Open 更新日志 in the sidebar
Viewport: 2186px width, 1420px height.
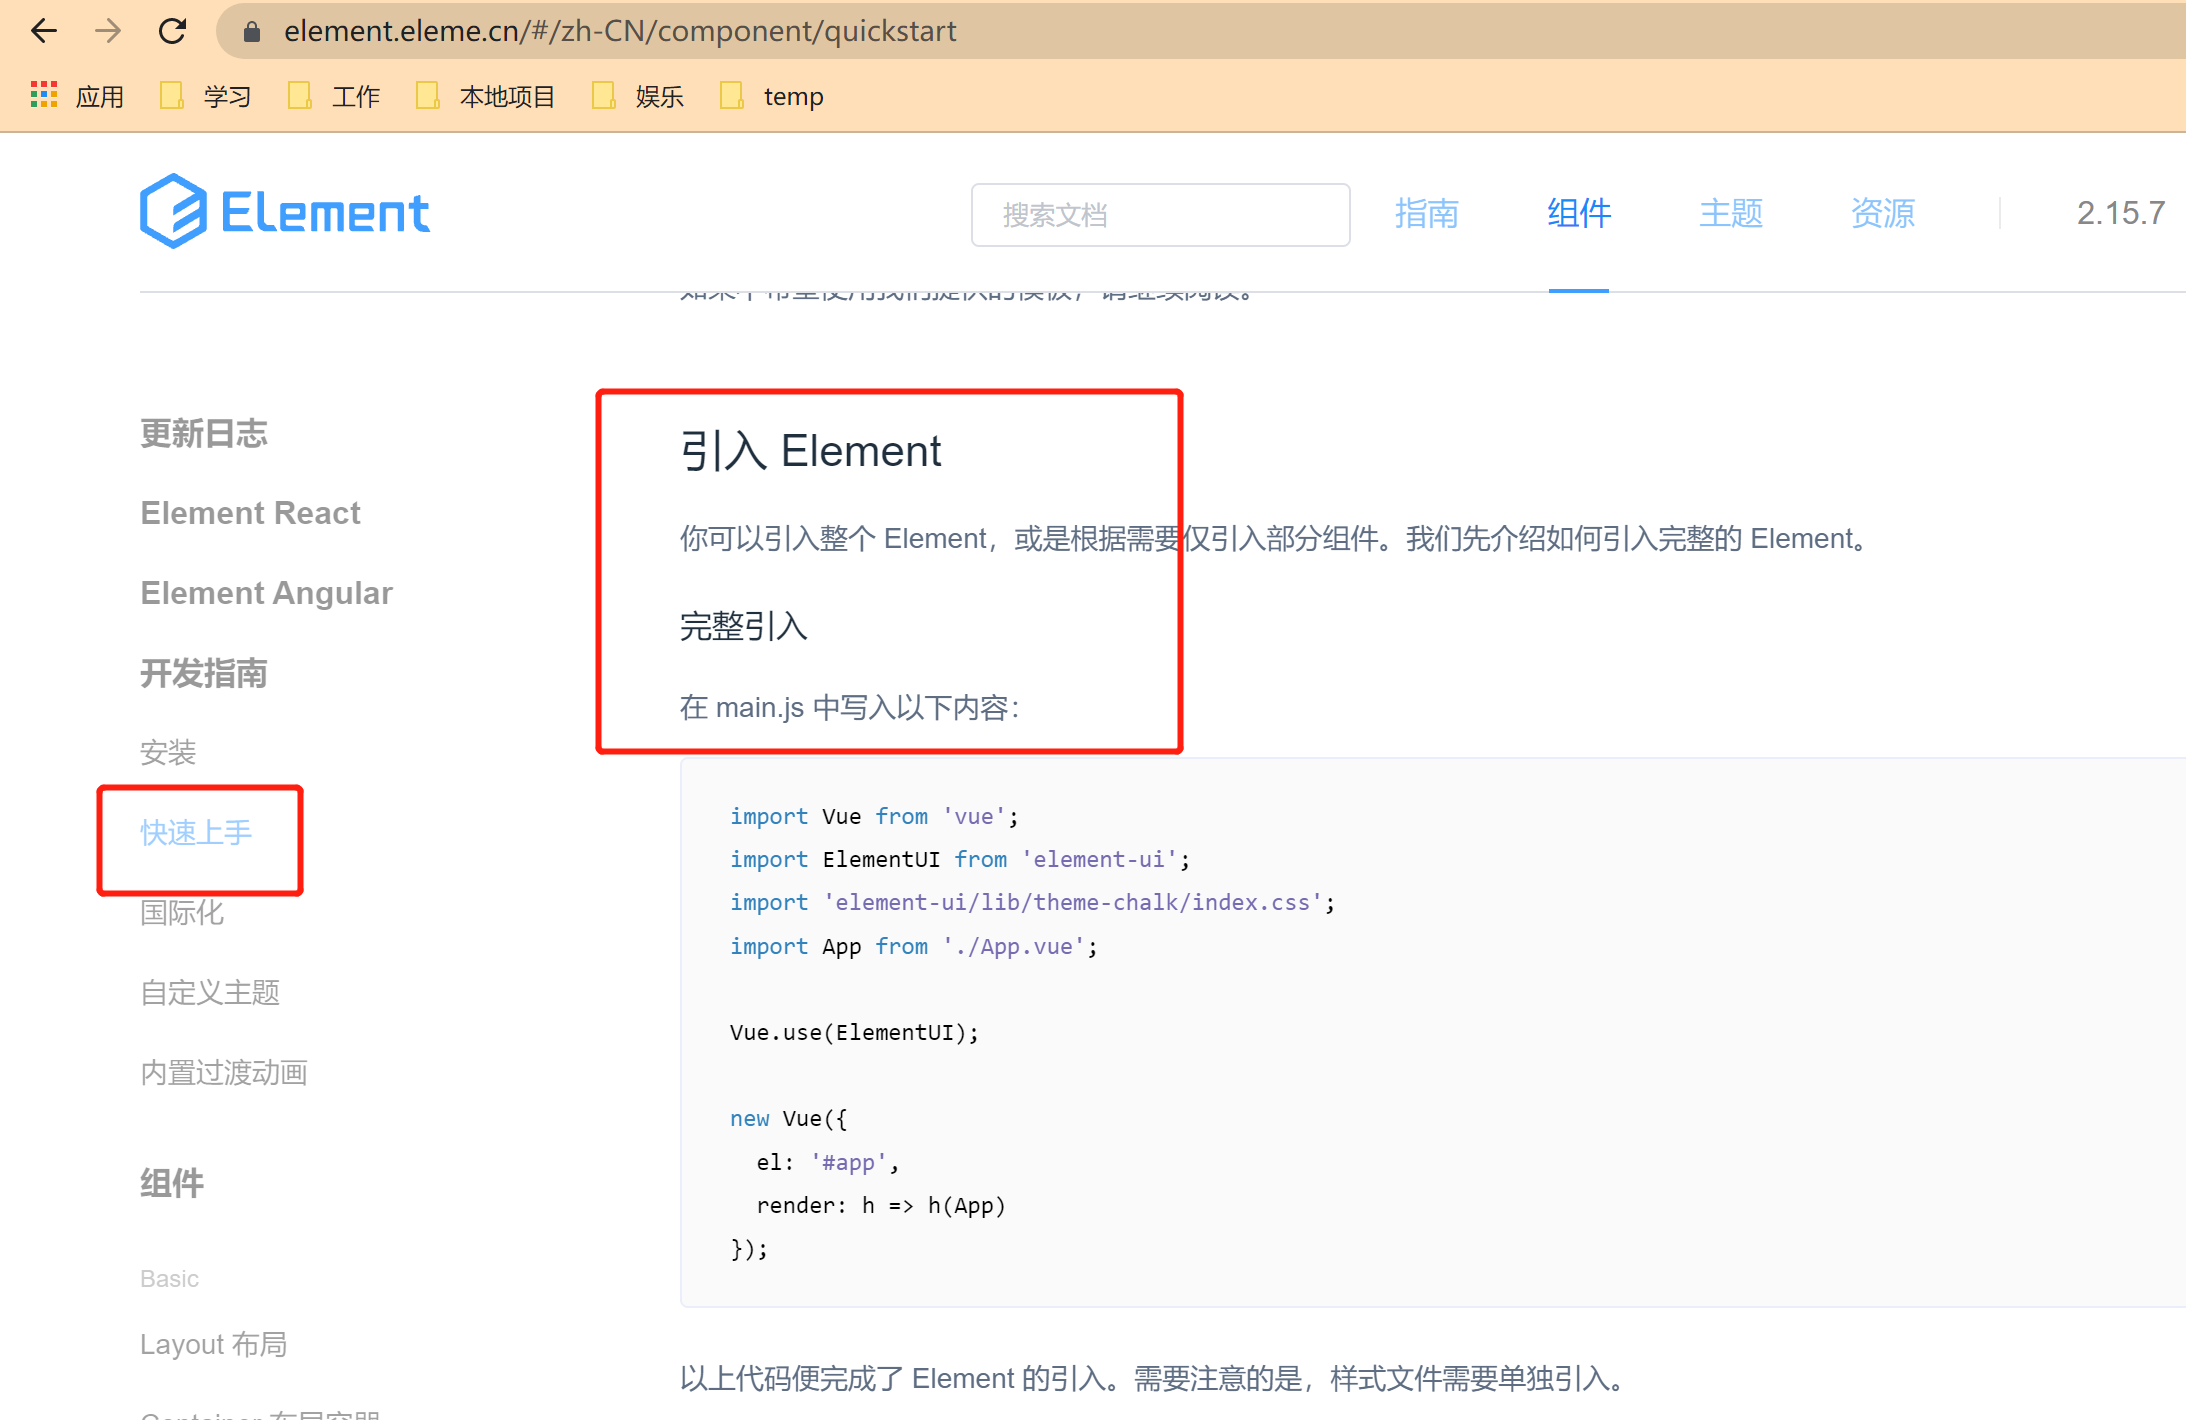point(204,433)
